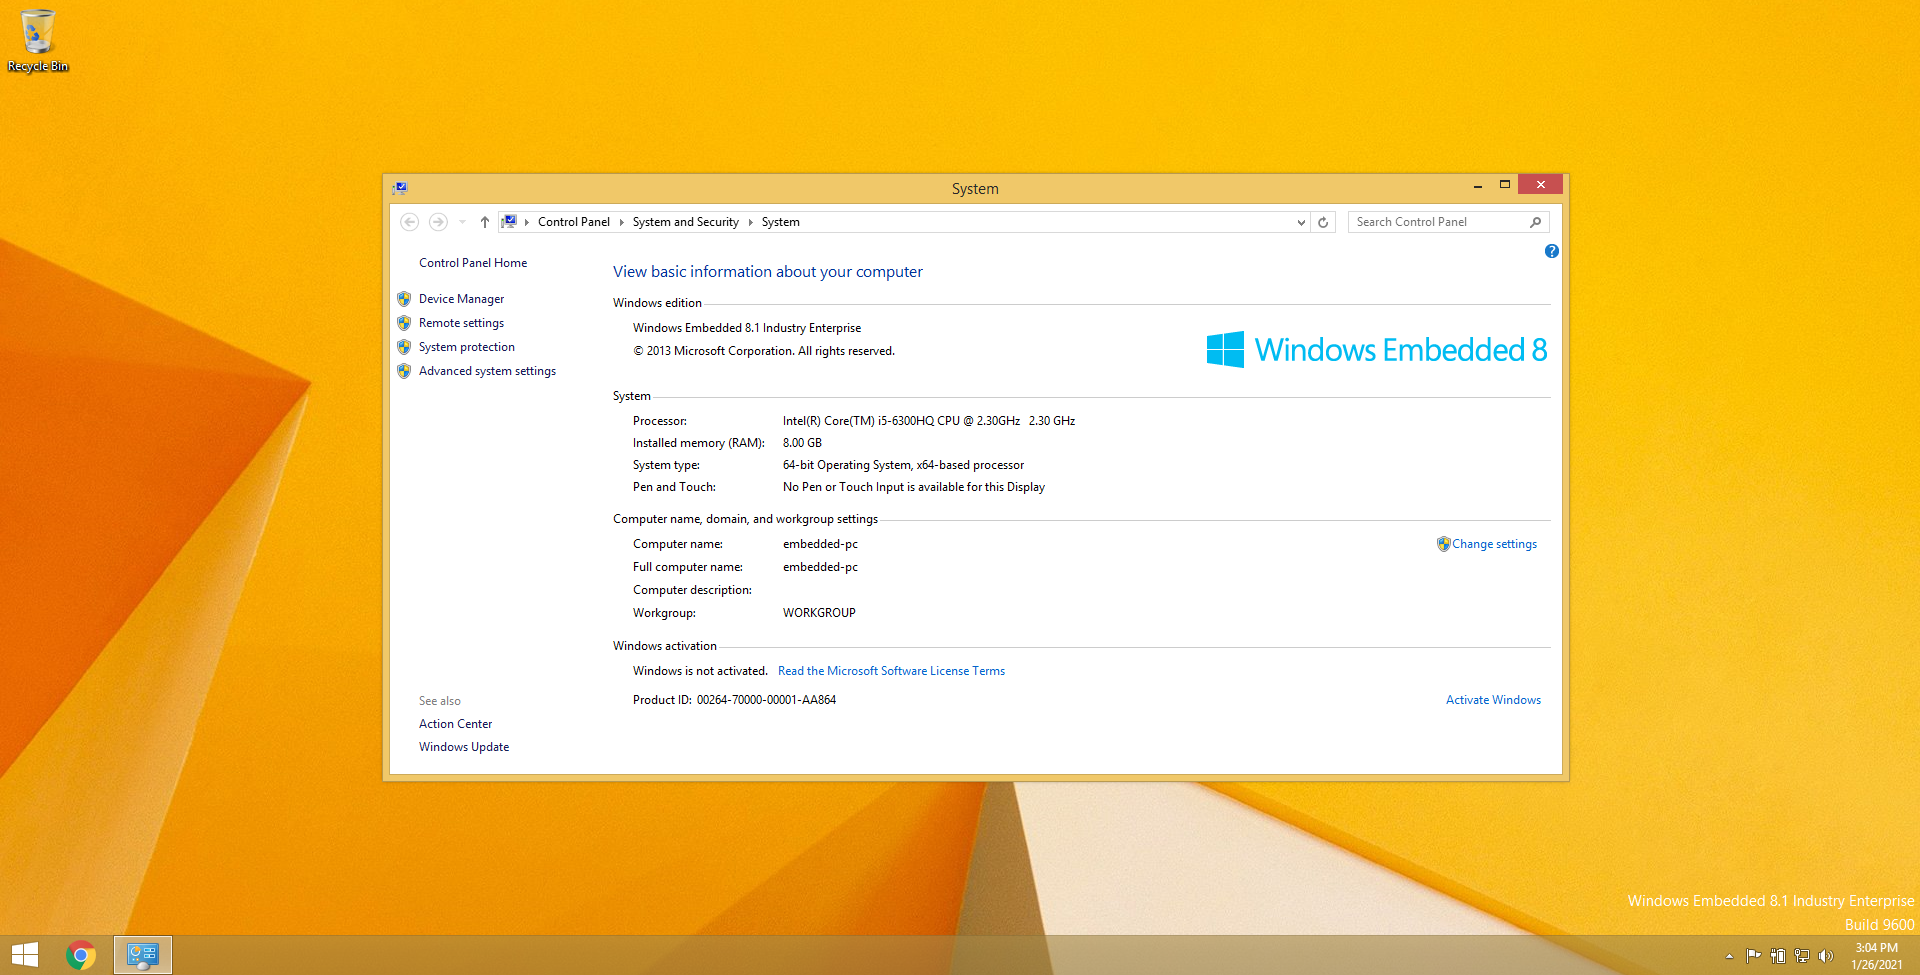Expand the chevron after Control Panel
This screenshot has width=1920, height=975.
[621, 222]
